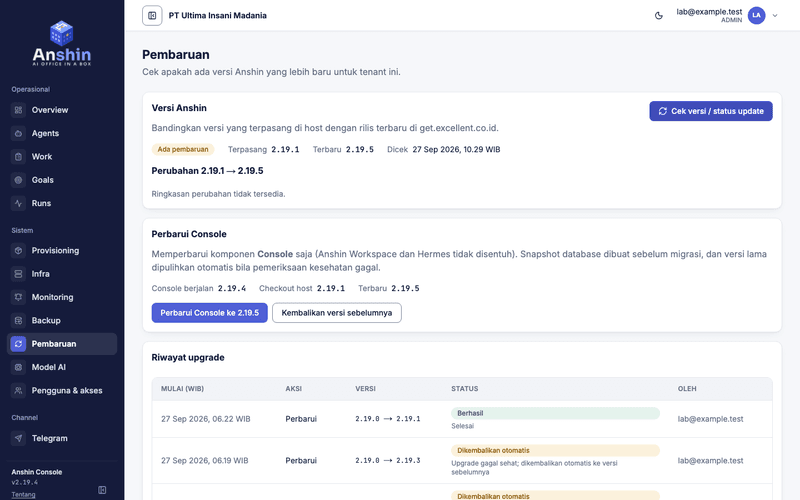
Task: Click the VERSI column header
Action: [365, 389]
